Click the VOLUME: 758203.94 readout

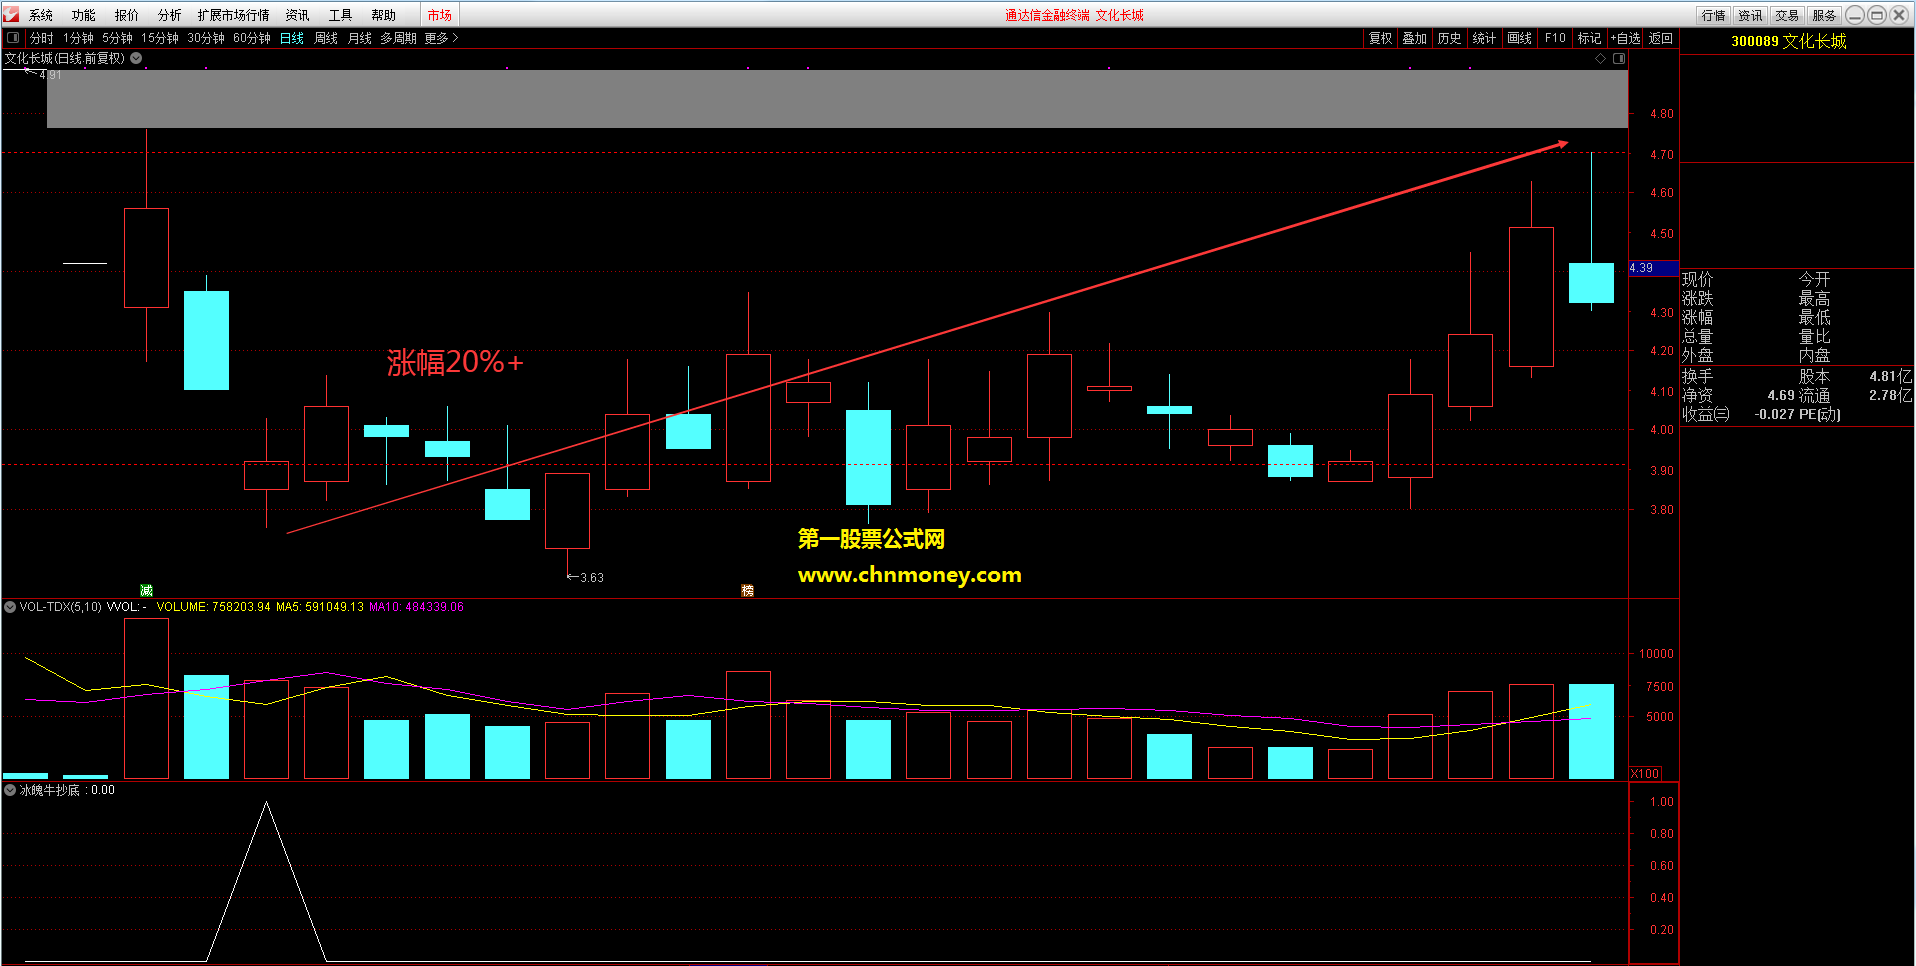(x=213, y=607)
